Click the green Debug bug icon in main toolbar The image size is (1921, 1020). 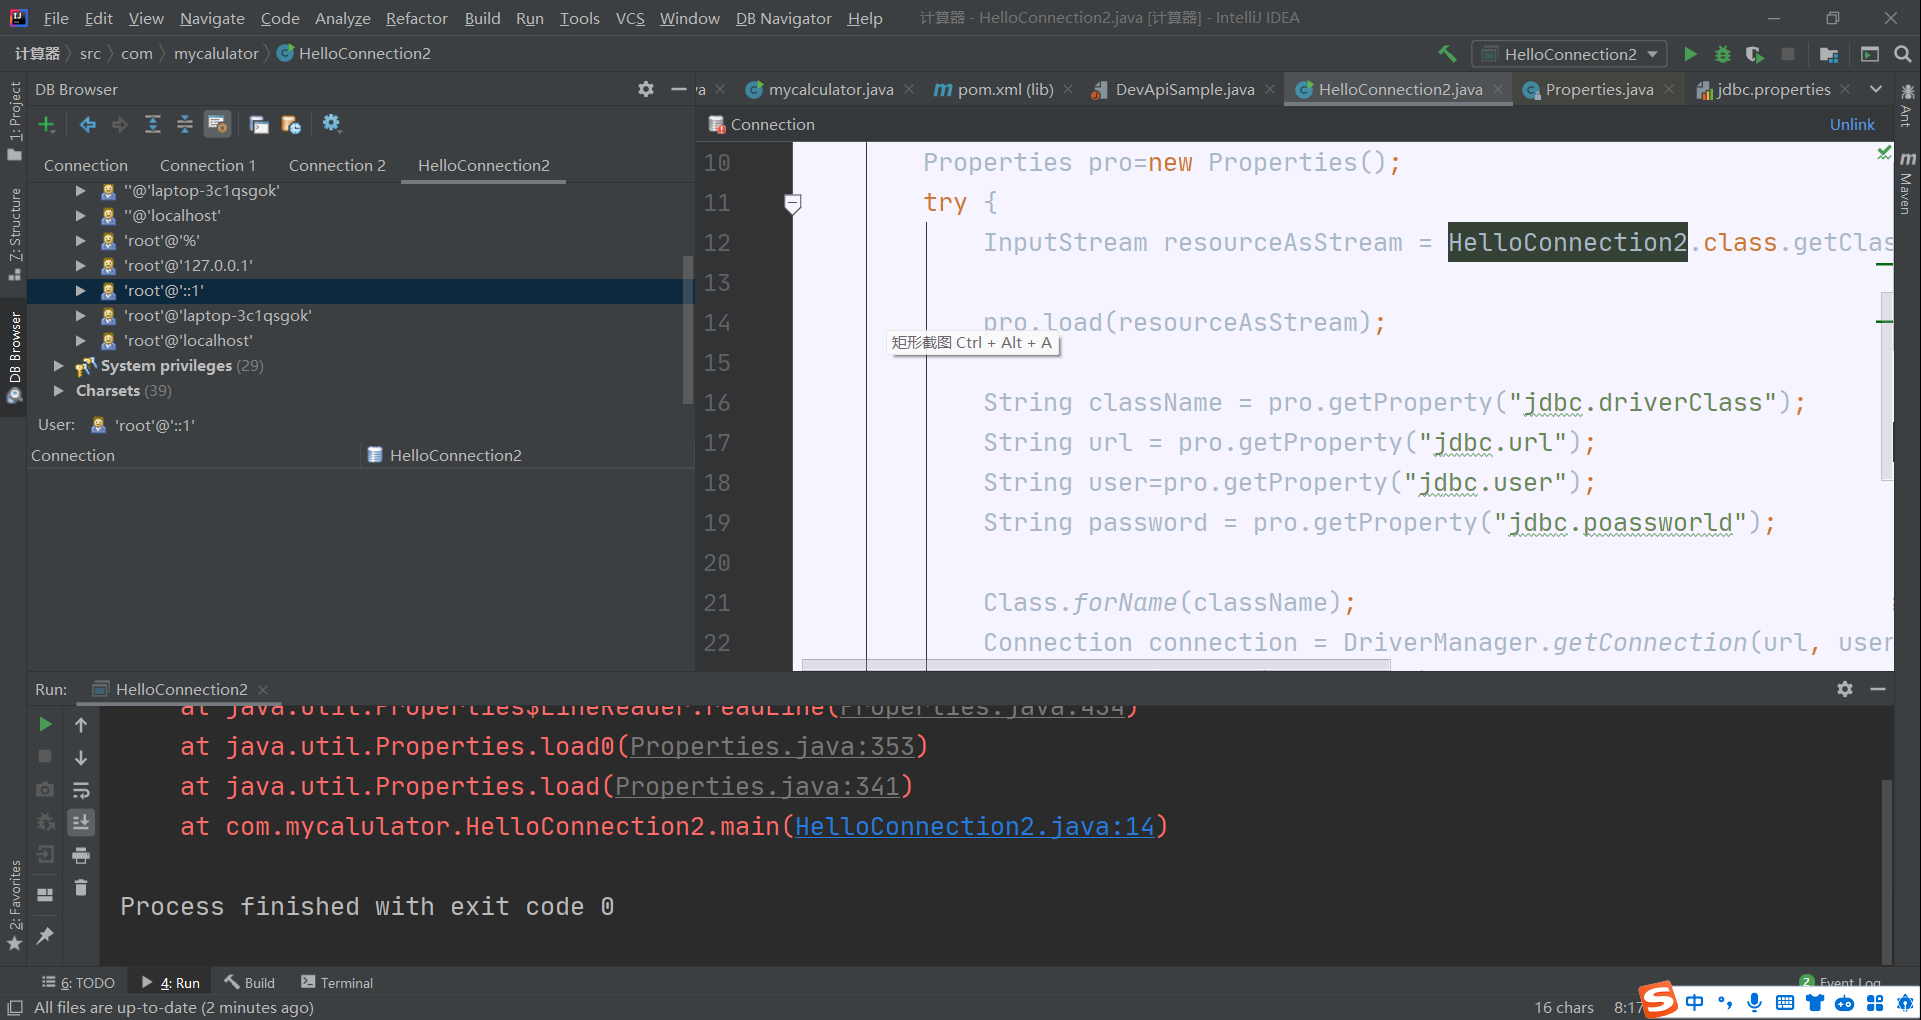tap(1723, 54)
